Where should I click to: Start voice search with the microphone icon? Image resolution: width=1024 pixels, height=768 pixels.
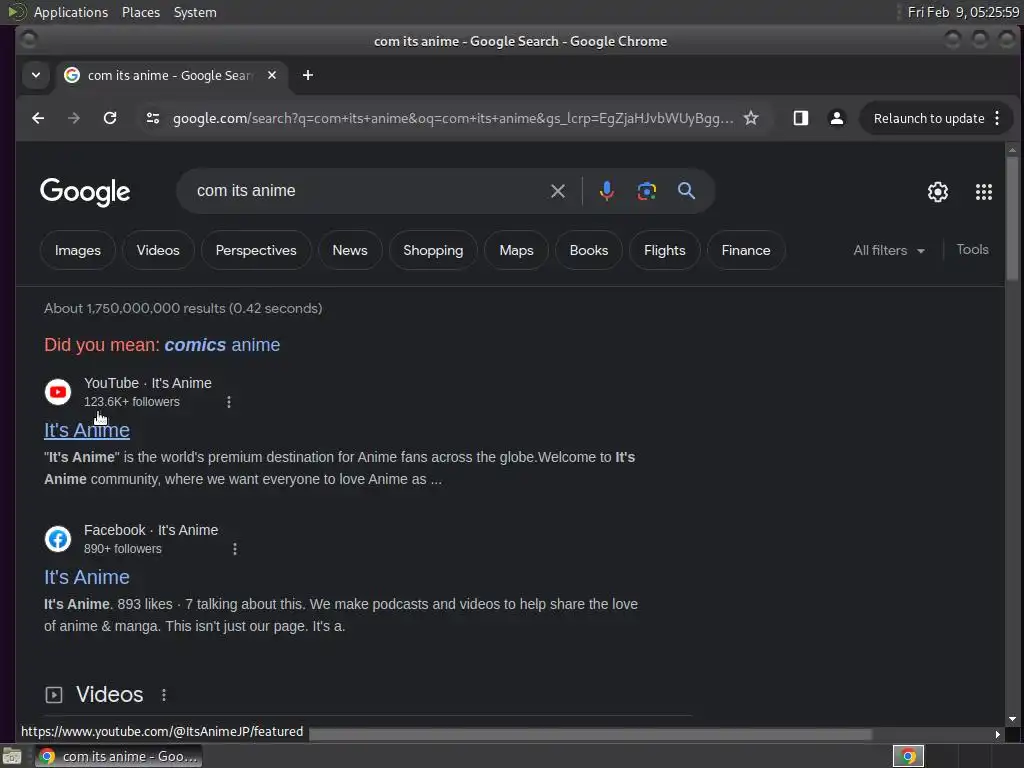[607, 191]
